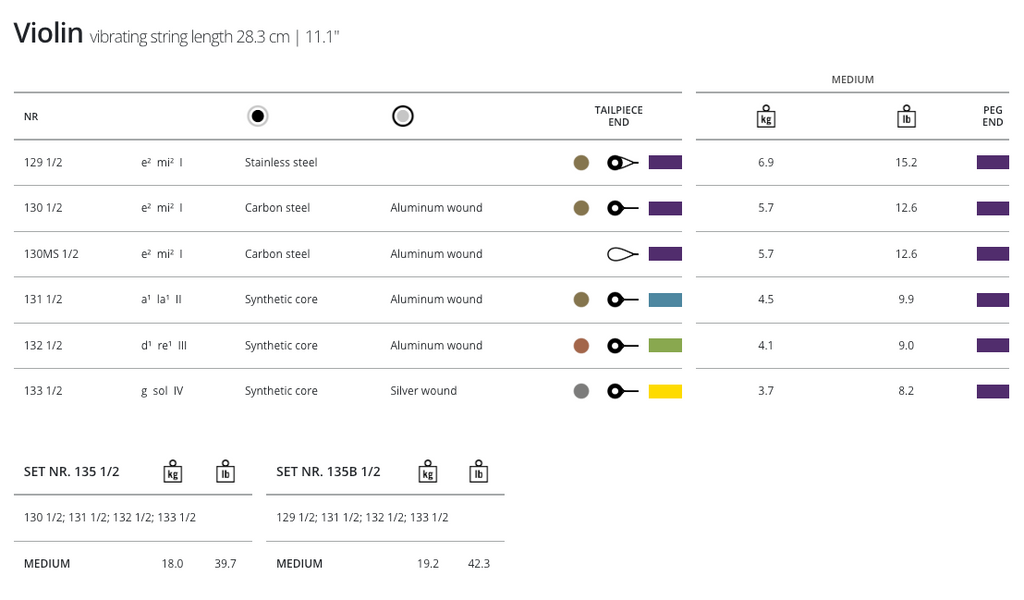Click the 15.2 lb value
1024x600 pixels.
click(906, 163)
